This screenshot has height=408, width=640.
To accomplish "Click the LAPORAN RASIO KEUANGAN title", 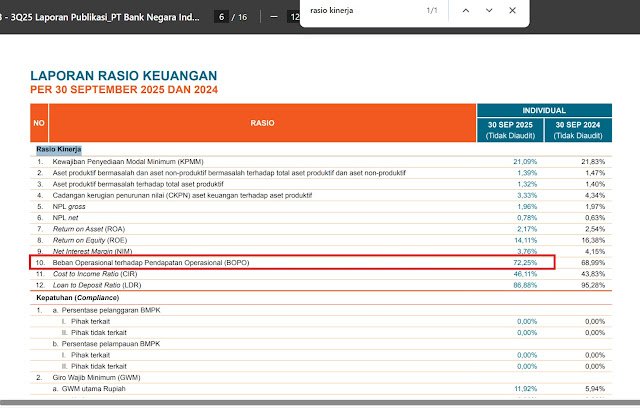I will (123, 76).
